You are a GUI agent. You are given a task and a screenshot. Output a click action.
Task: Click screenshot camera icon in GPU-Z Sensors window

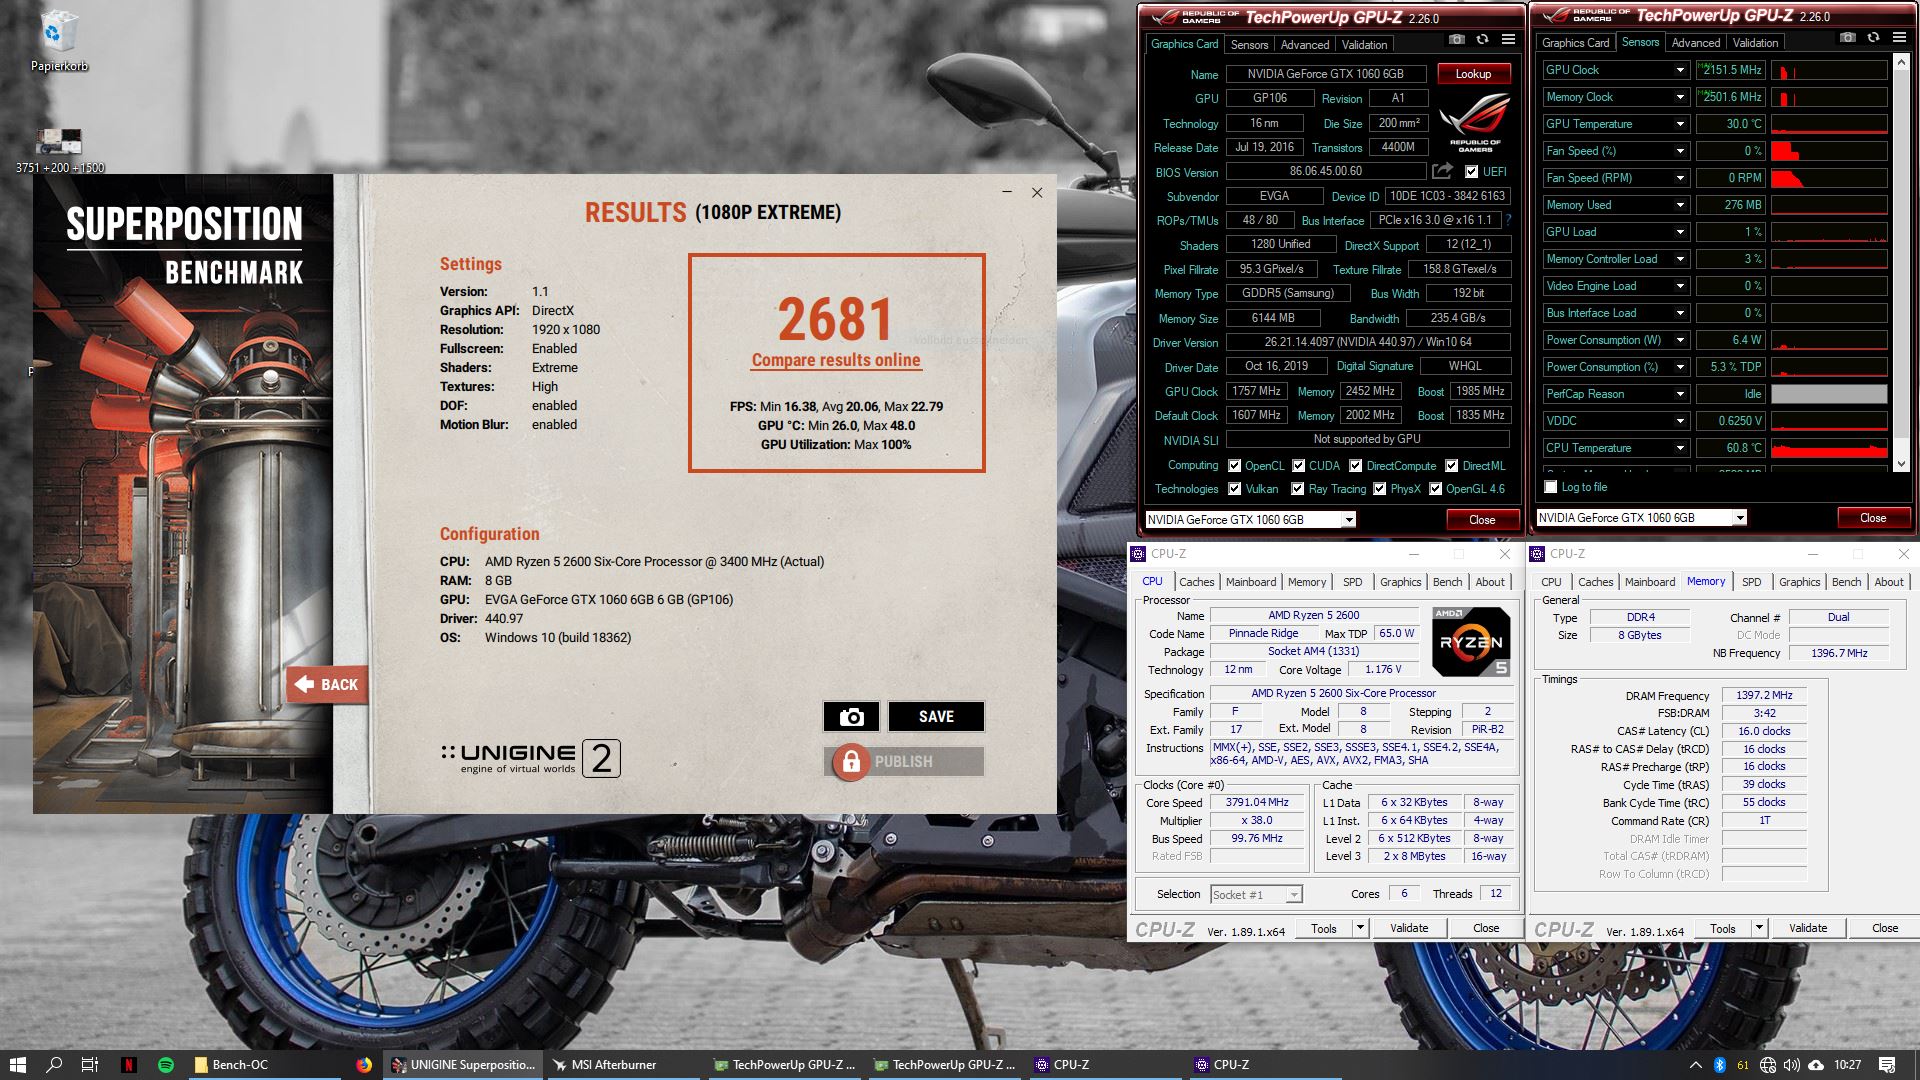[x=1847, y=38]
